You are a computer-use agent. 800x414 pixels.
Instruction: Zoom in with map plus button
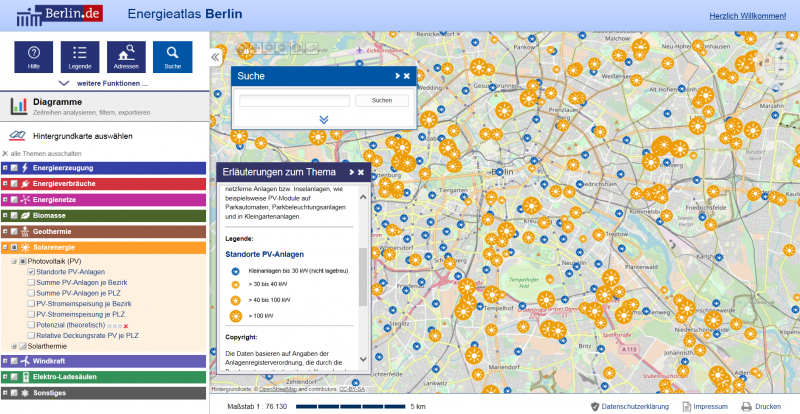click(781, 58)
